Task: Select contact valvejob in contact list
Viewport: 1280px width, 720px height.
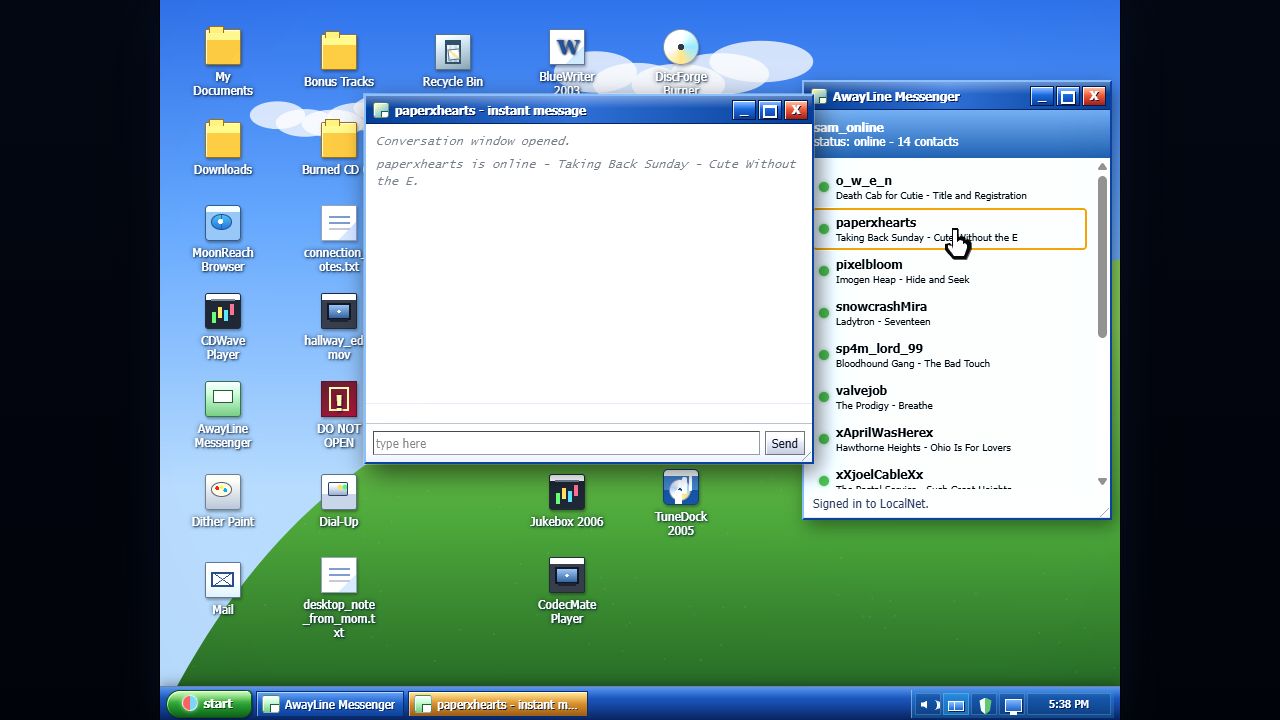Action: click(950, 397)
